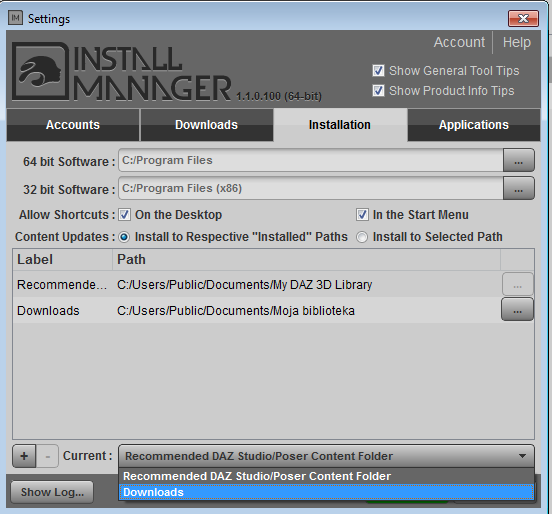Click the 32 bit Software path field
The image size is (552, 514).
[x=311, y=188]
